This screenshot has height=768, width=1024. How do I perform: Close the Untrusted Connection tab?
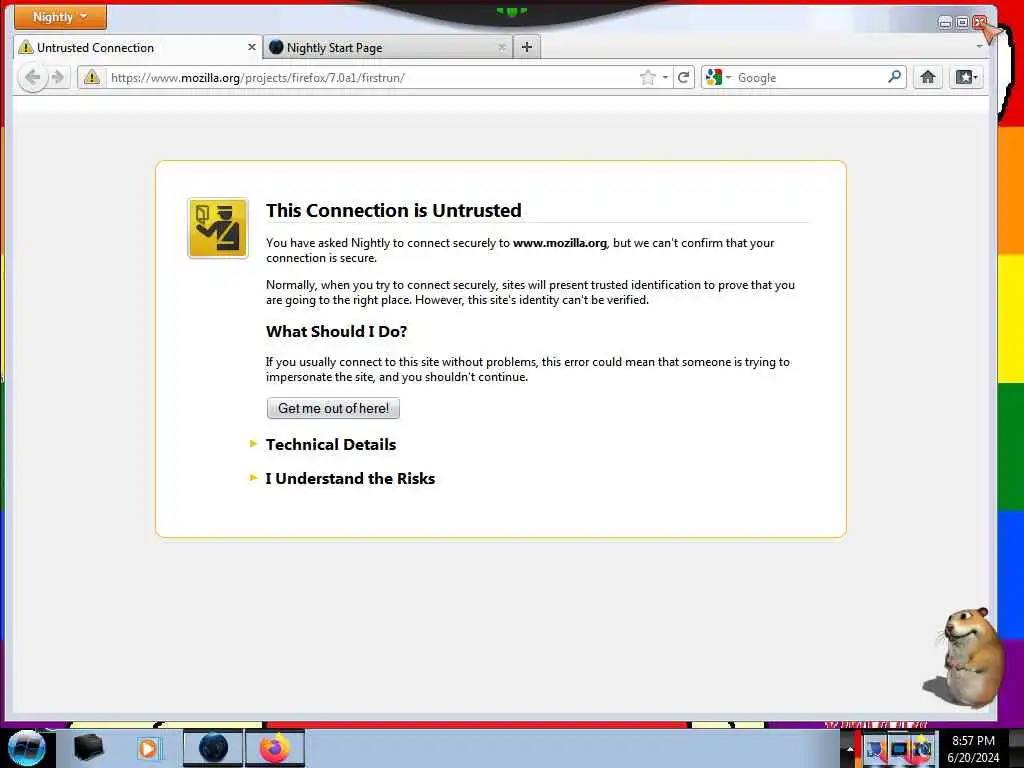tap(251, 47)
